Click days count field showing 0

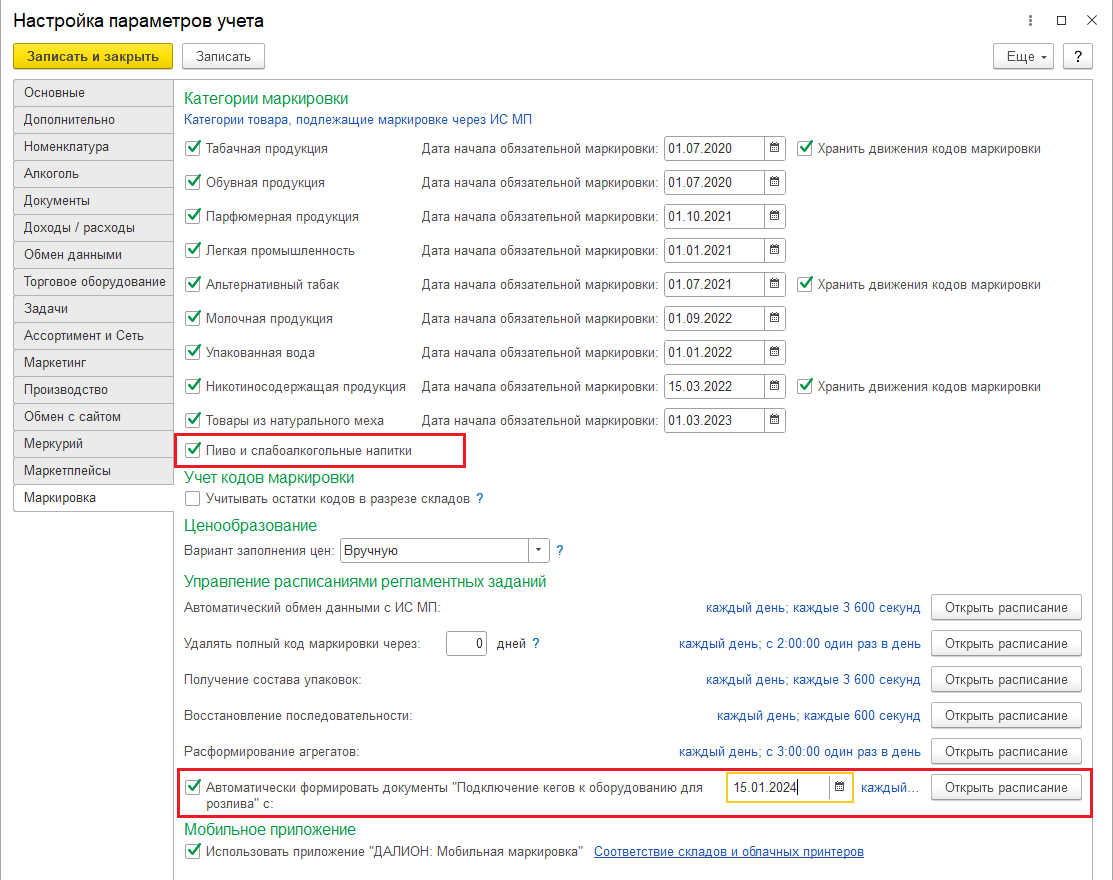[466, 644]
